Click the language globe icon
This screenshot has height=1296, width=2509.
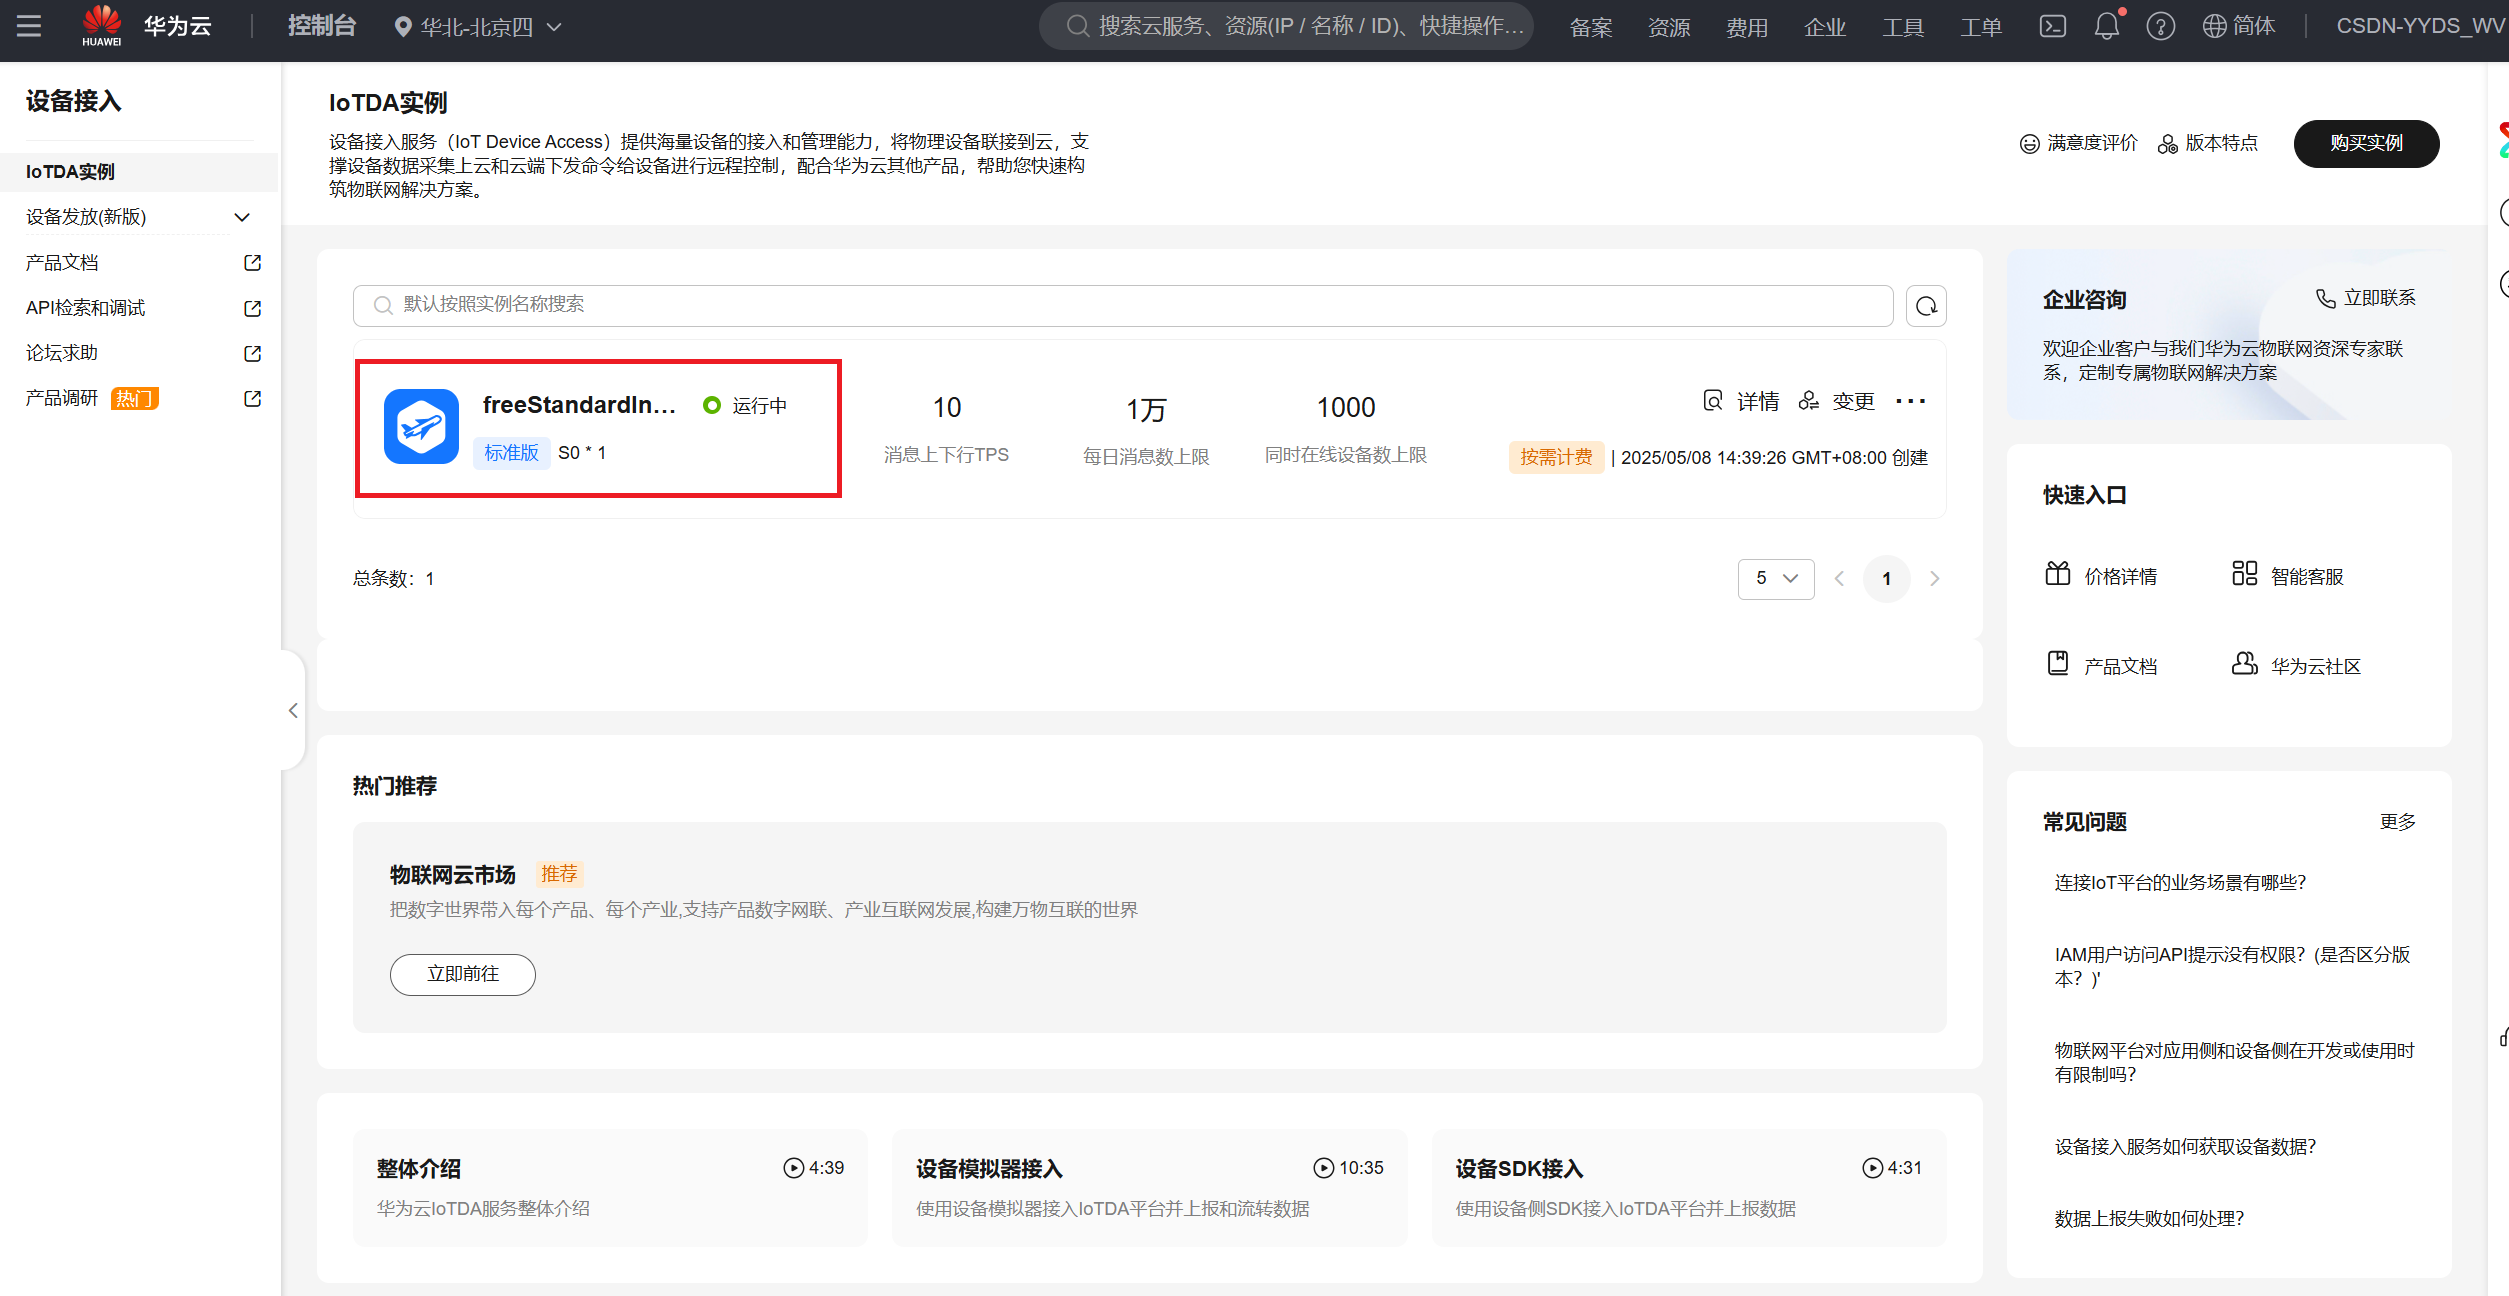[x=2214, y=27]
